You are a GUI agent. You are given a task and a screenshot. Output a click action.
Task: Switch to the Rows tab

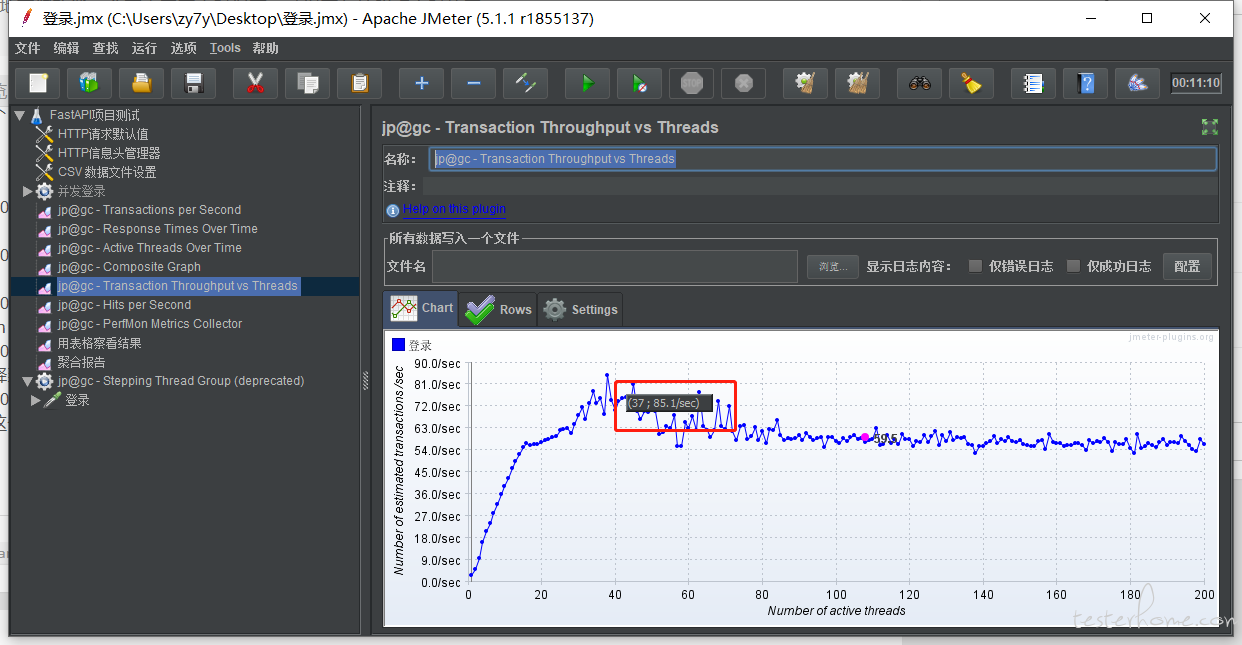pyautogui.click(x=498, y=309)
